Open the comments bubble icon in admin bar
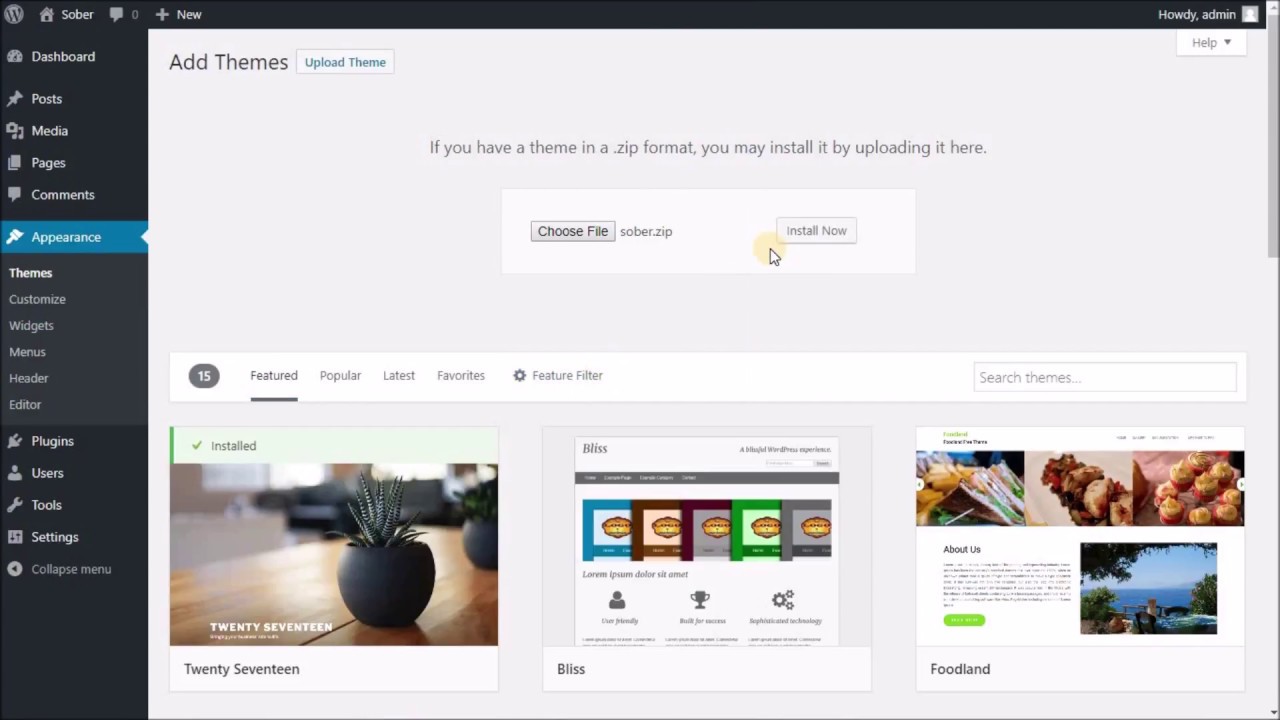The image size is (1280, 720). [x=116, y=15]
